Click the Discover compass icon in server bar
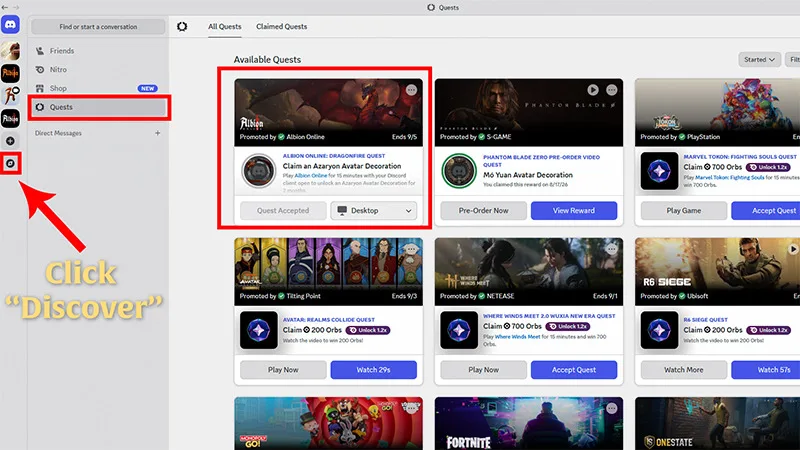The width and height of the screenshot is (800, 450). [10, 163]
